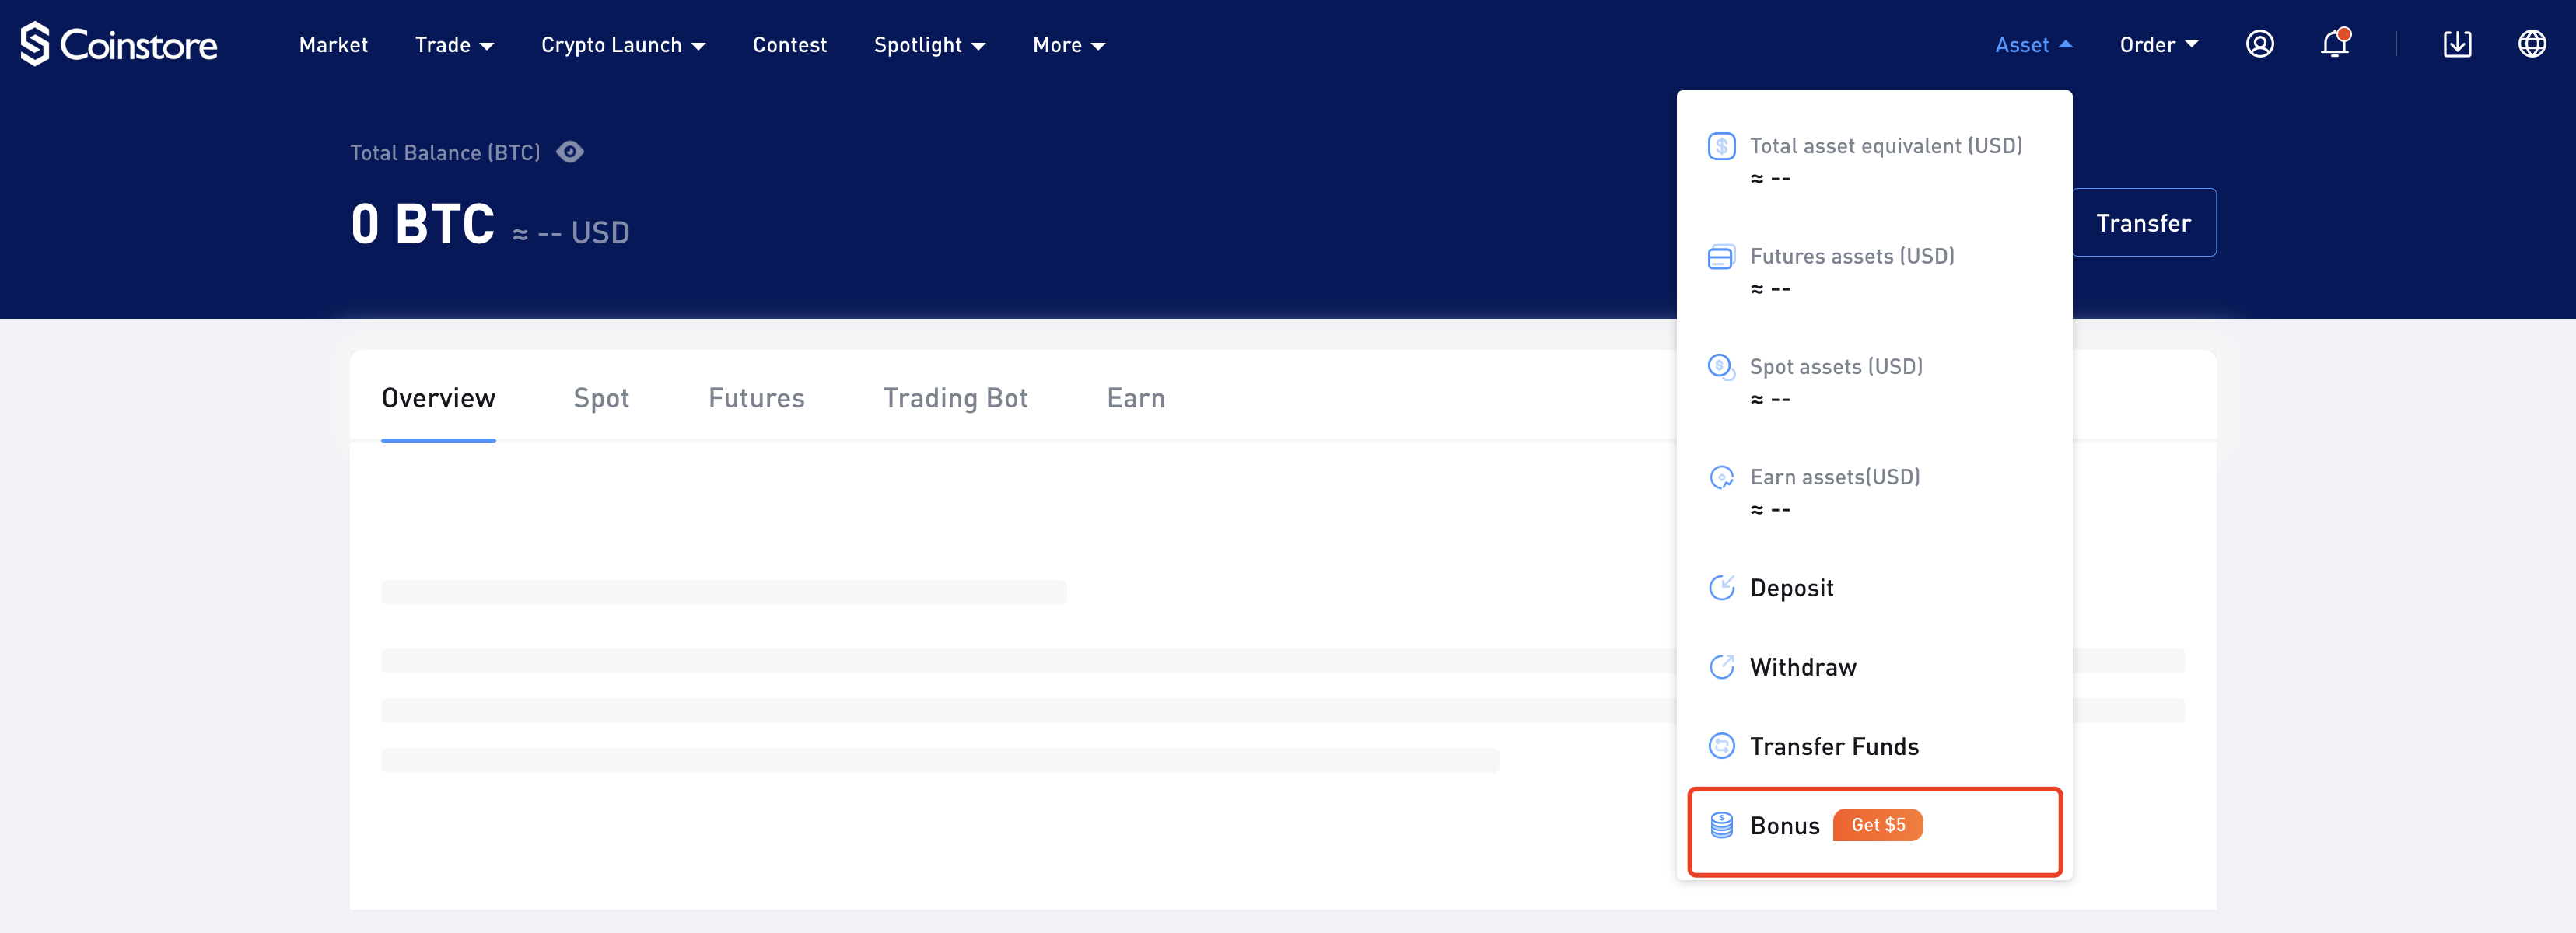Open the Market page

pos(333,45)
